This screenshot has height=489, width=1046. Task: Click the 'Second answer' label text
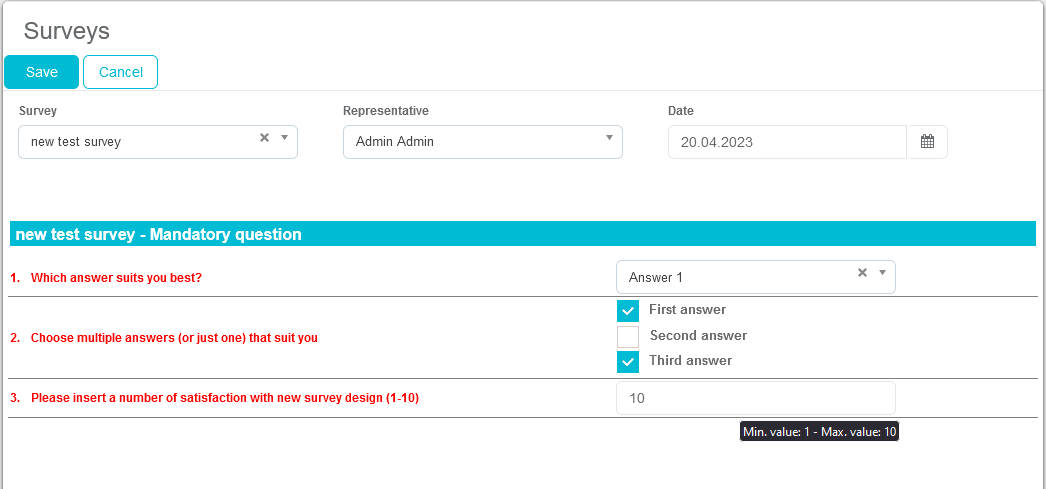[698, 336]
